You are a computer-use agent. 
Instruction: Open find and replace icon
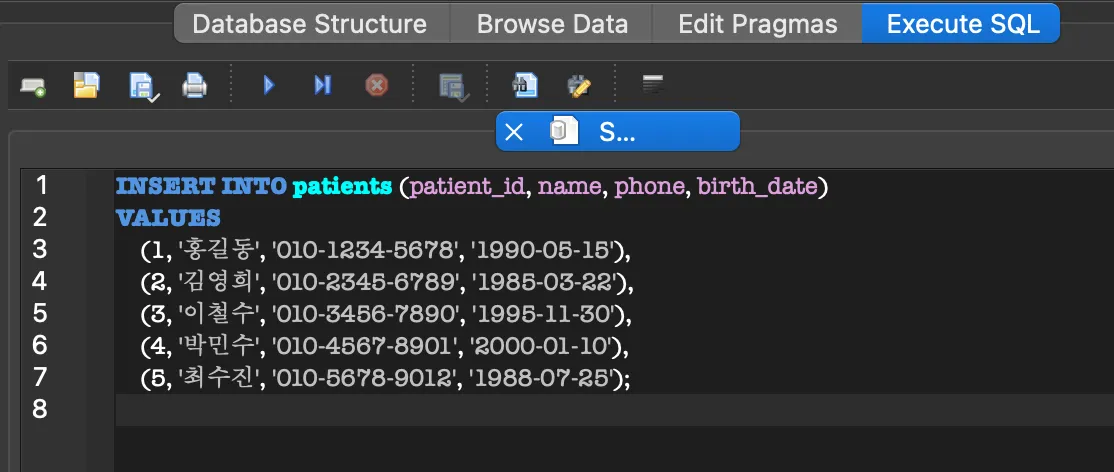pyautogui.click(x=579, y=86)
